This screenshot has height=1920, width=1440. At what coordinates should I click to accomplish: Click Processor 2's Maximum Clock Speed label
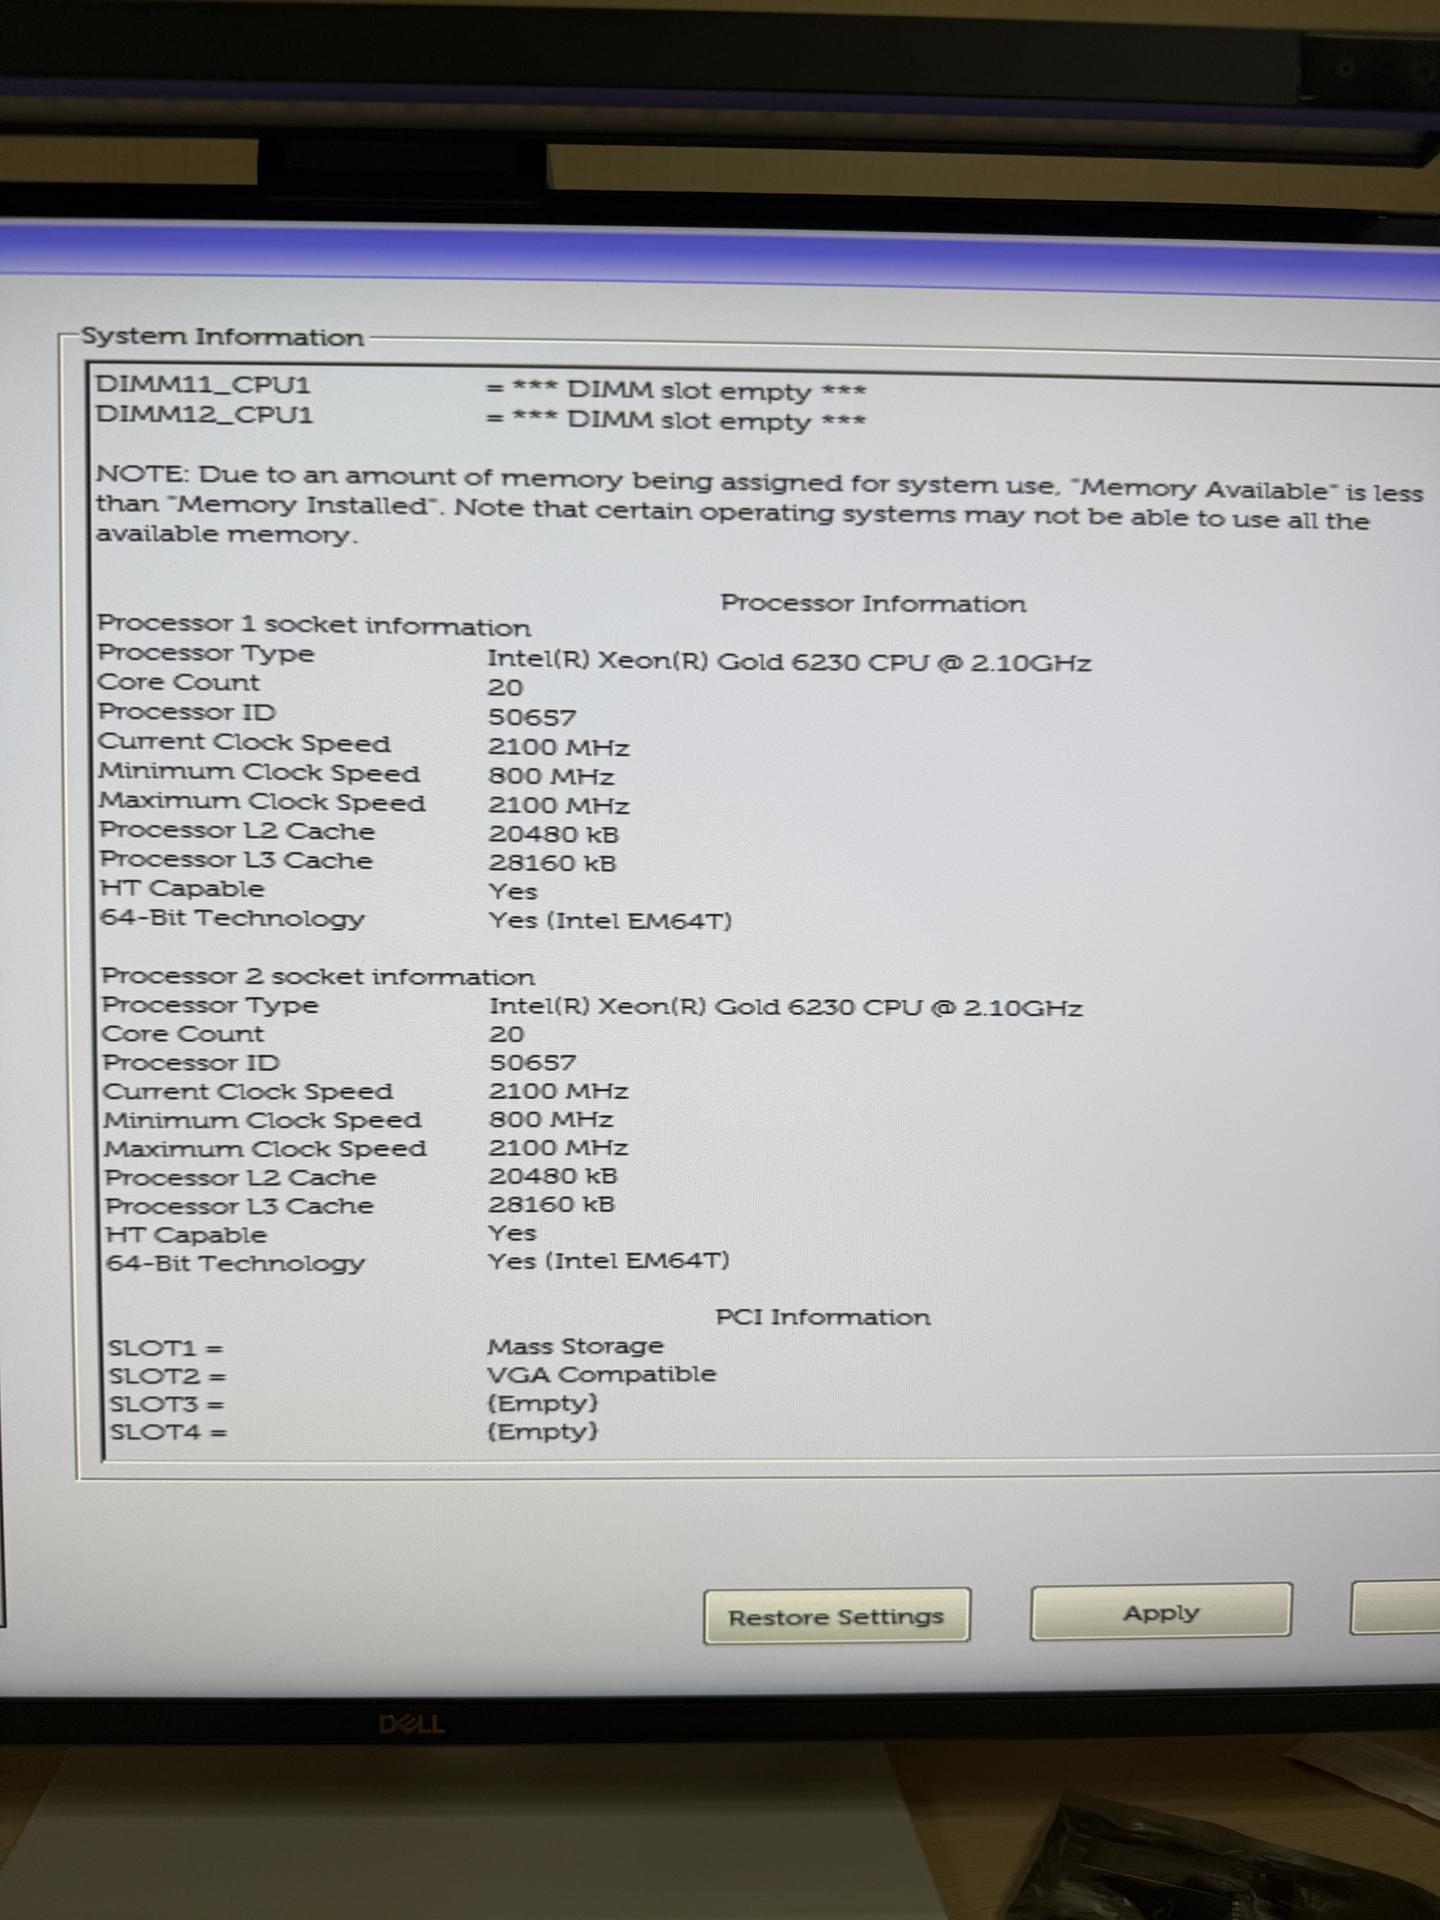pos(265,1149)
